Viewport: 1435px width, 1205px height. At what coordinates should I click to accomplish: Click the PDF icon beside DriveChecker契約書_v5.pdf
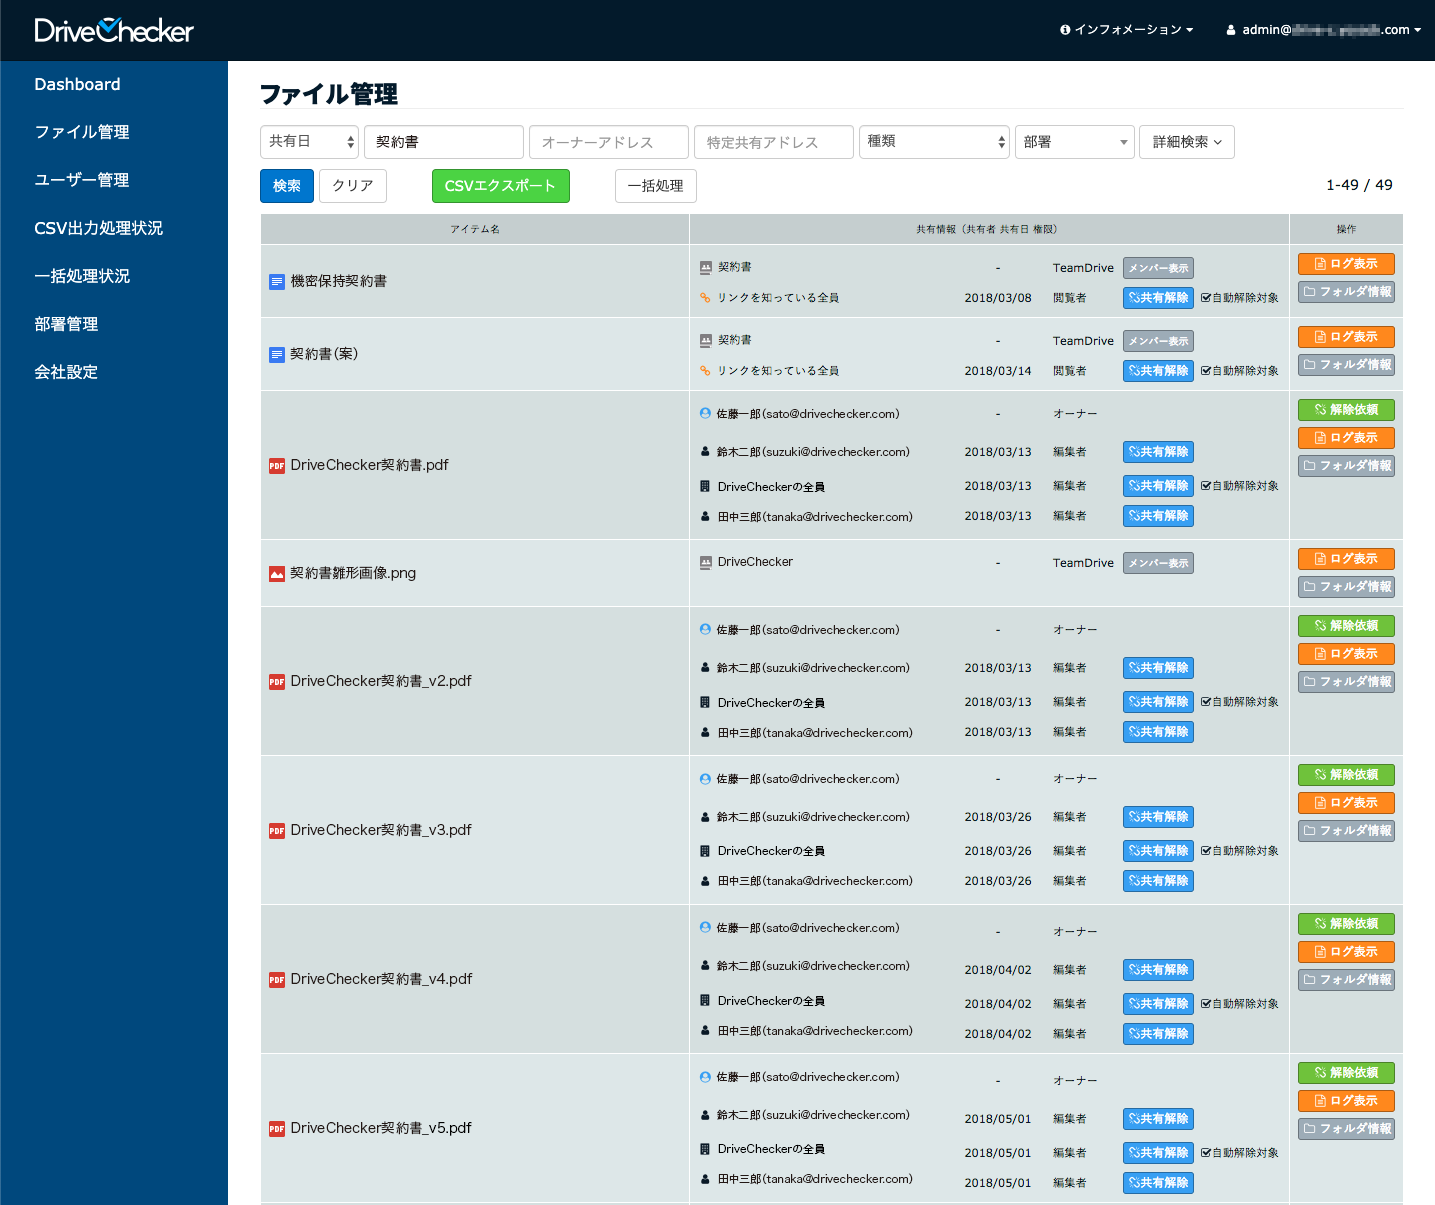277,1129
